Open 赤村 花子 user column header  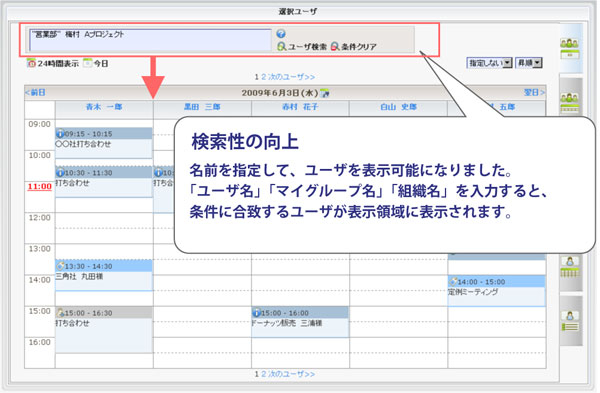click(300, 107)
